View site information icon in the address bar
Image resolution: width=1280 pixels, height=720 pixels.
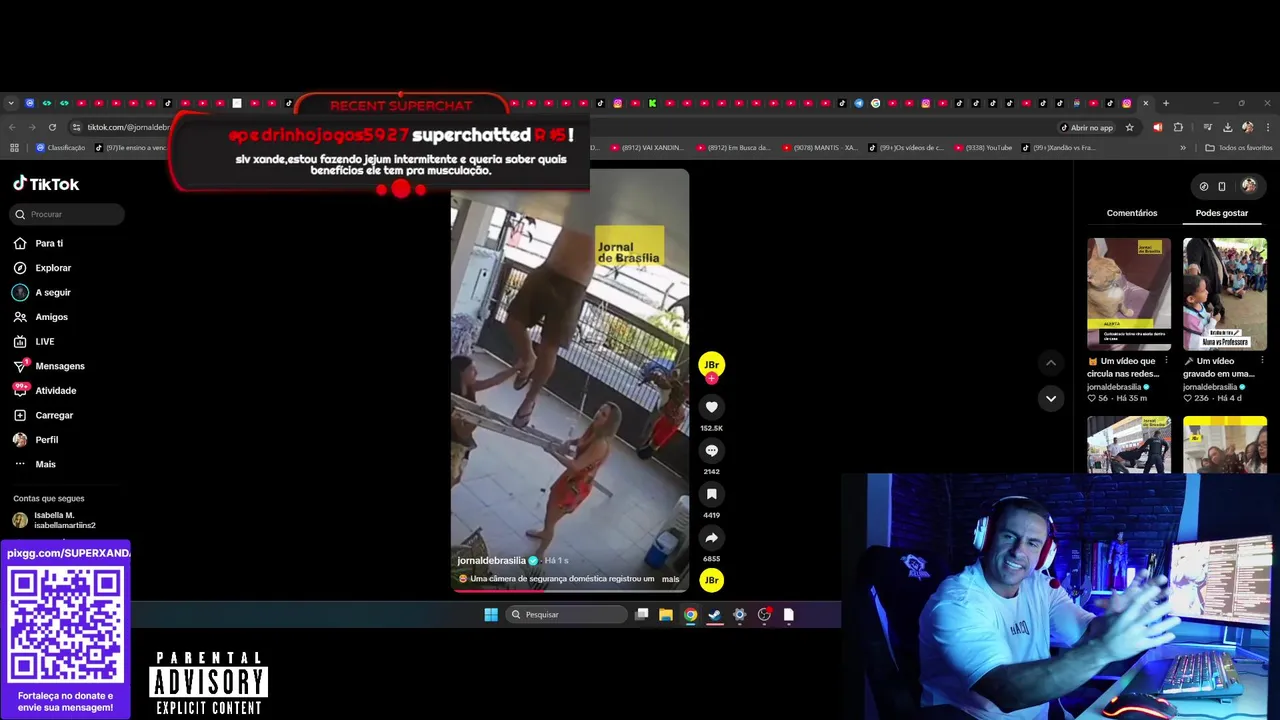tap(76, 127)
